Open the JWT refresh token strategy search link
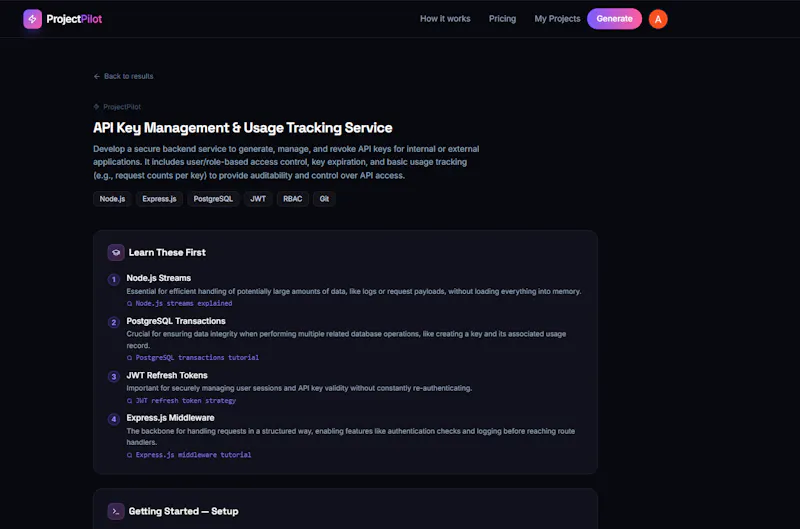 (x=181, y=401)
